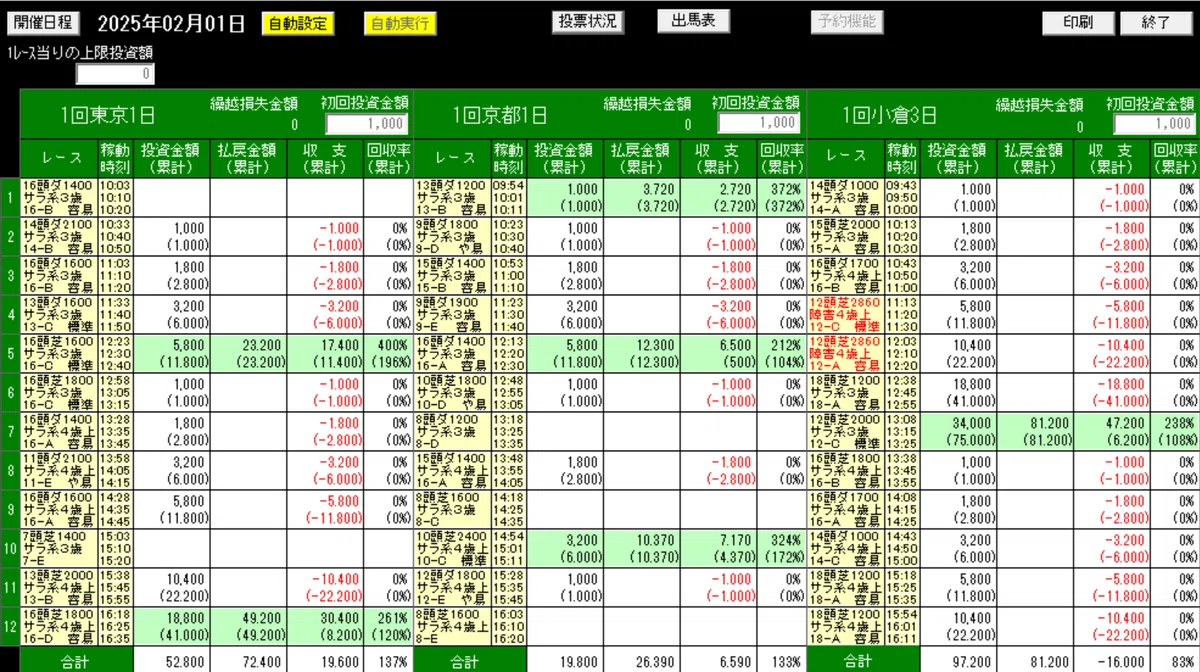Click the Kyoto payout cell 12.300

(642, 353)
